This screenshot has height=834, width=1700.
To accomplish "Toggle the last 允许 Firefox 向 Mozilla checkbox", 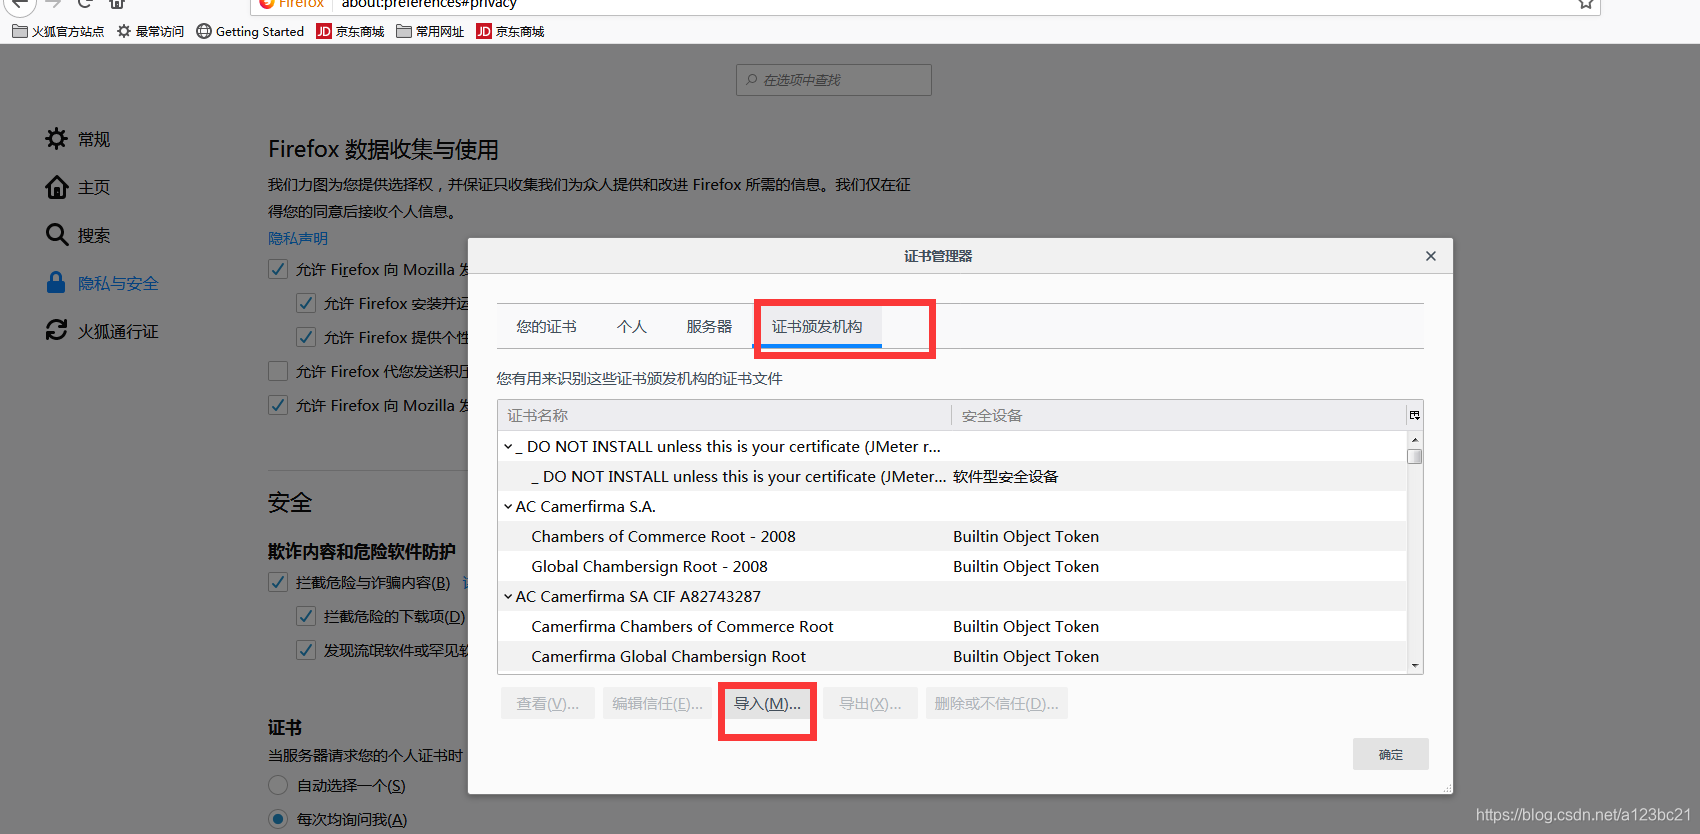I will (278, 405).
